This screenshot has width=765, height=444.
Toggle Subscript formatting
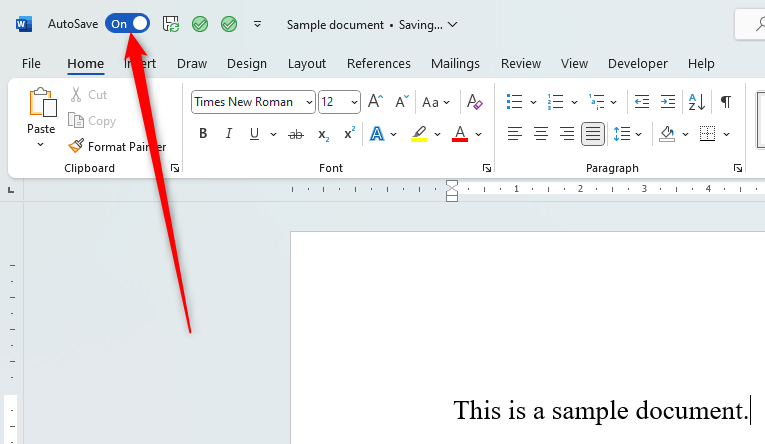tap(323, 134)
